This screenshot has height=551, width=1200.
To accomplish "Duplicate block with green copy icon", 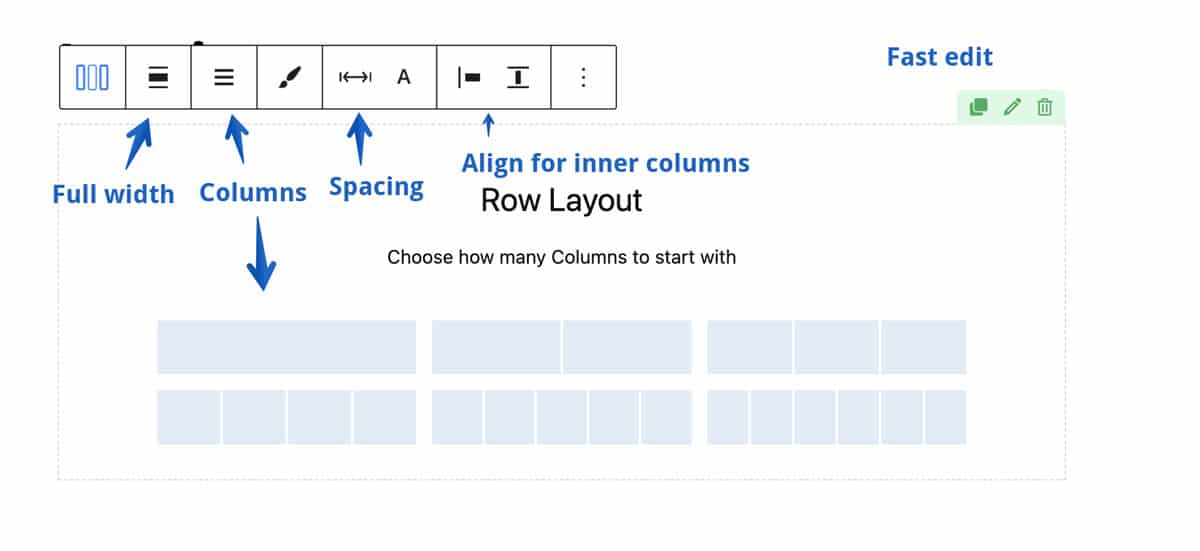I will click(x=979, y=107).
